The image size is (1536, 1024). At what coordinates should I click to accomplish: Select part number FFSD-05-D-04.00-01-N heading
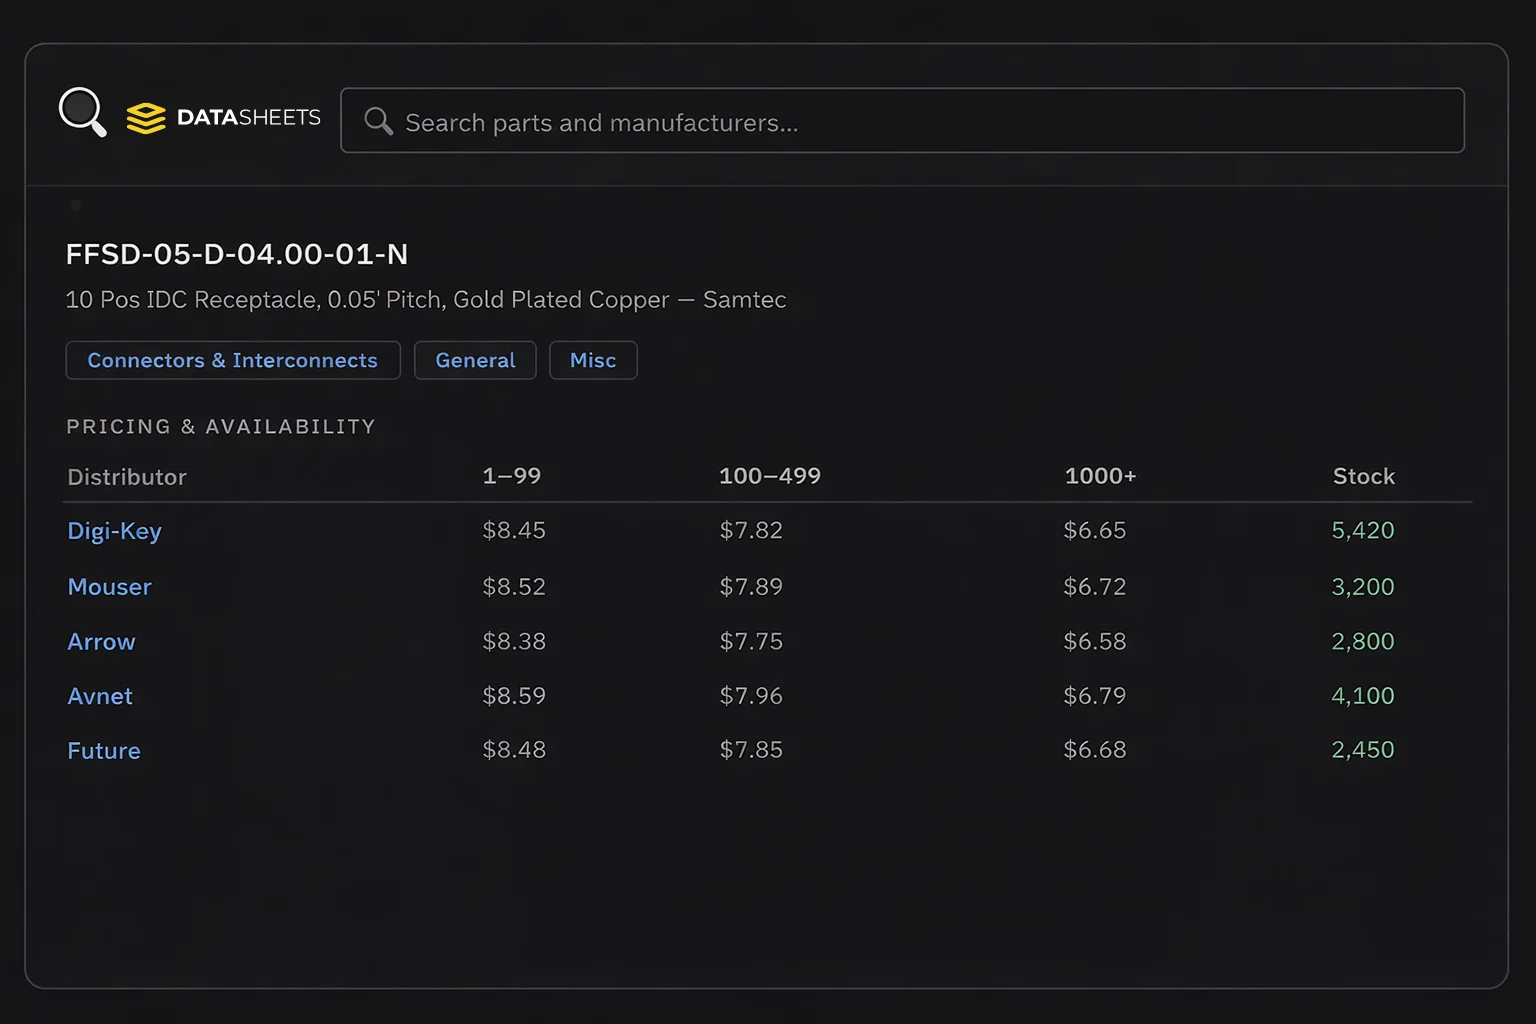tap(237, 254)
